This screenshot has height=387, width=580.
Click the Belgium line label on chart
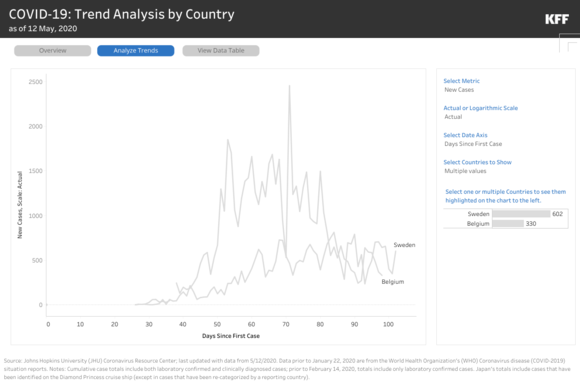tap(392, 282)
